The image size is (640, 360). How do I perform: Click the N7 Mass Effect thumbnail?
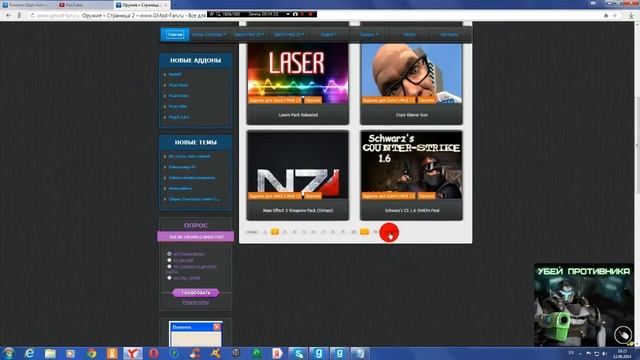[298, 165]
